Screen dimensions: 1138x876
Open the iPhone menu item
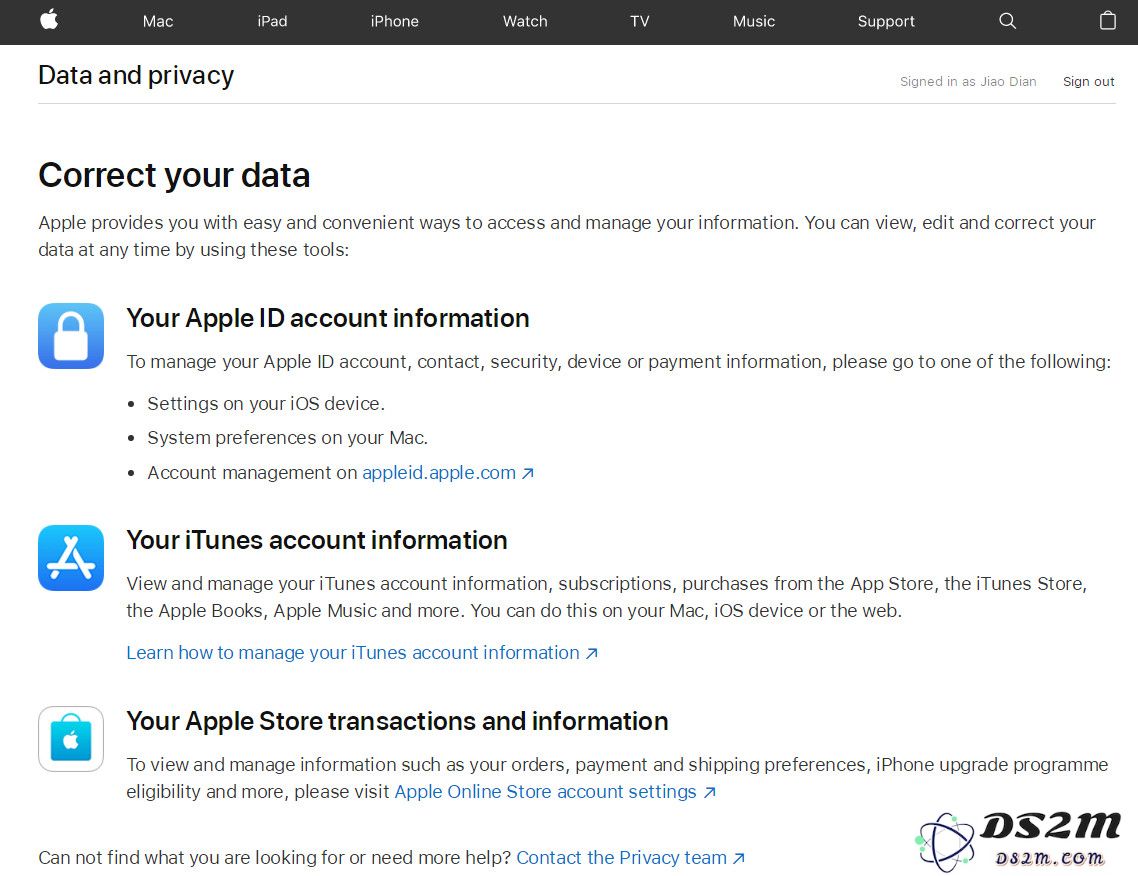(394, 21)
